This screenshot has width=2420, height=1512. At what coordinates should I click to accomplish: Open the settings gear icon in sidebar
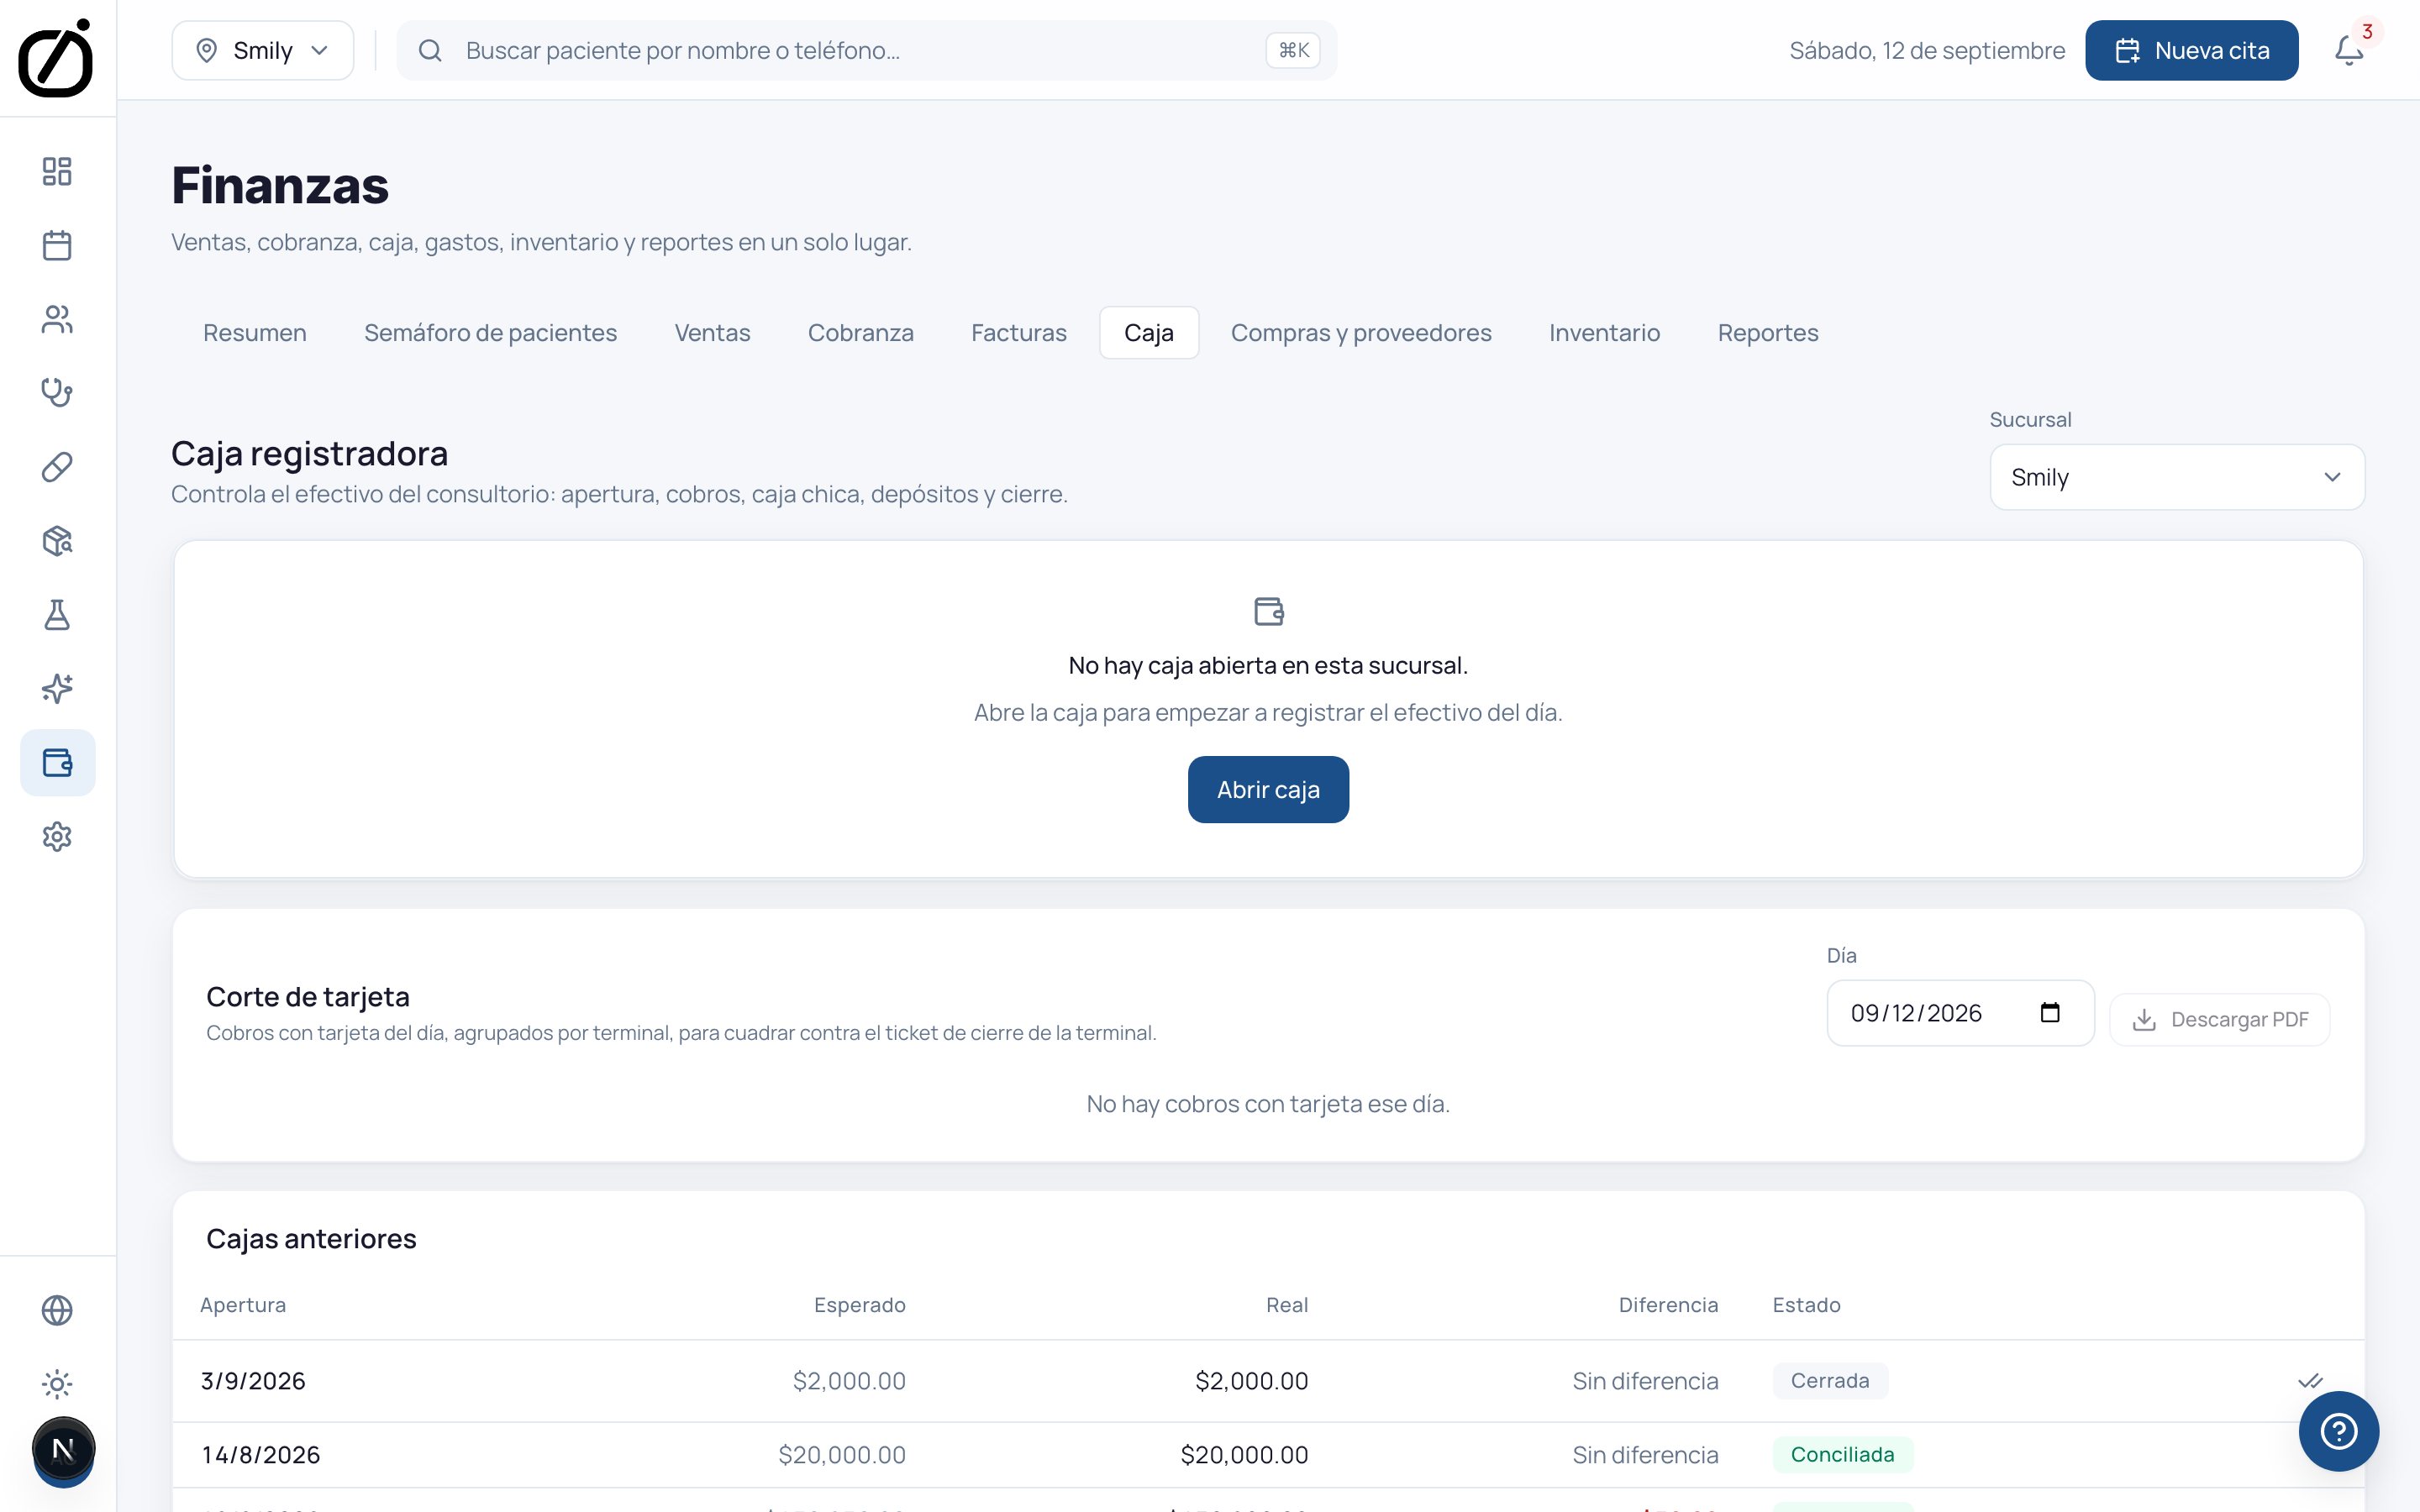57,837
